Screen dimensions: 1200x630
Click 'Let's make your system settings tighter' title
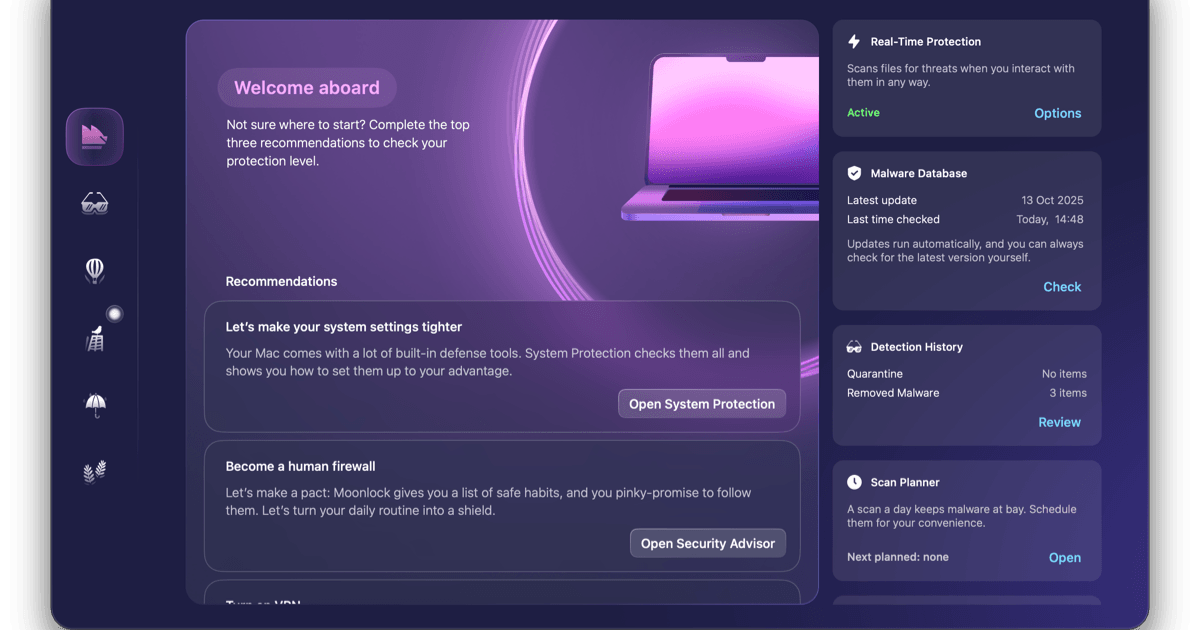click(344, 327)
